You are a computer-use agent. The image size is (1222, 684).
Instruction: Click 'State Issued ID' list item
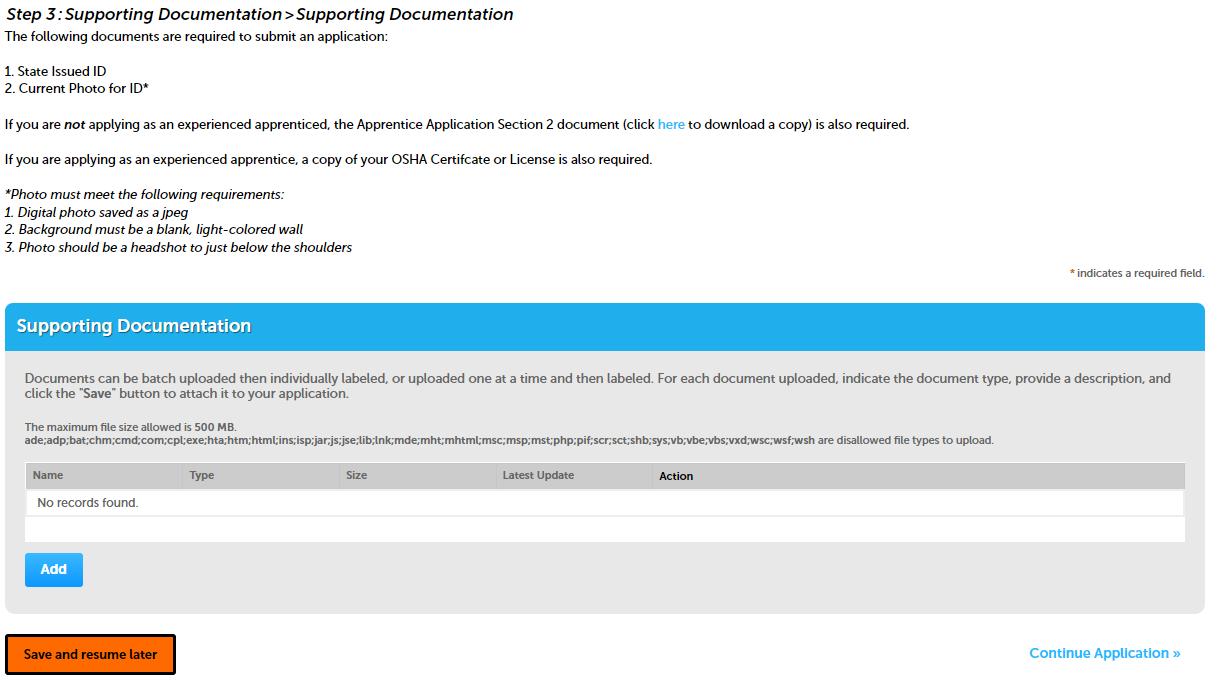(x=61, y=71)
